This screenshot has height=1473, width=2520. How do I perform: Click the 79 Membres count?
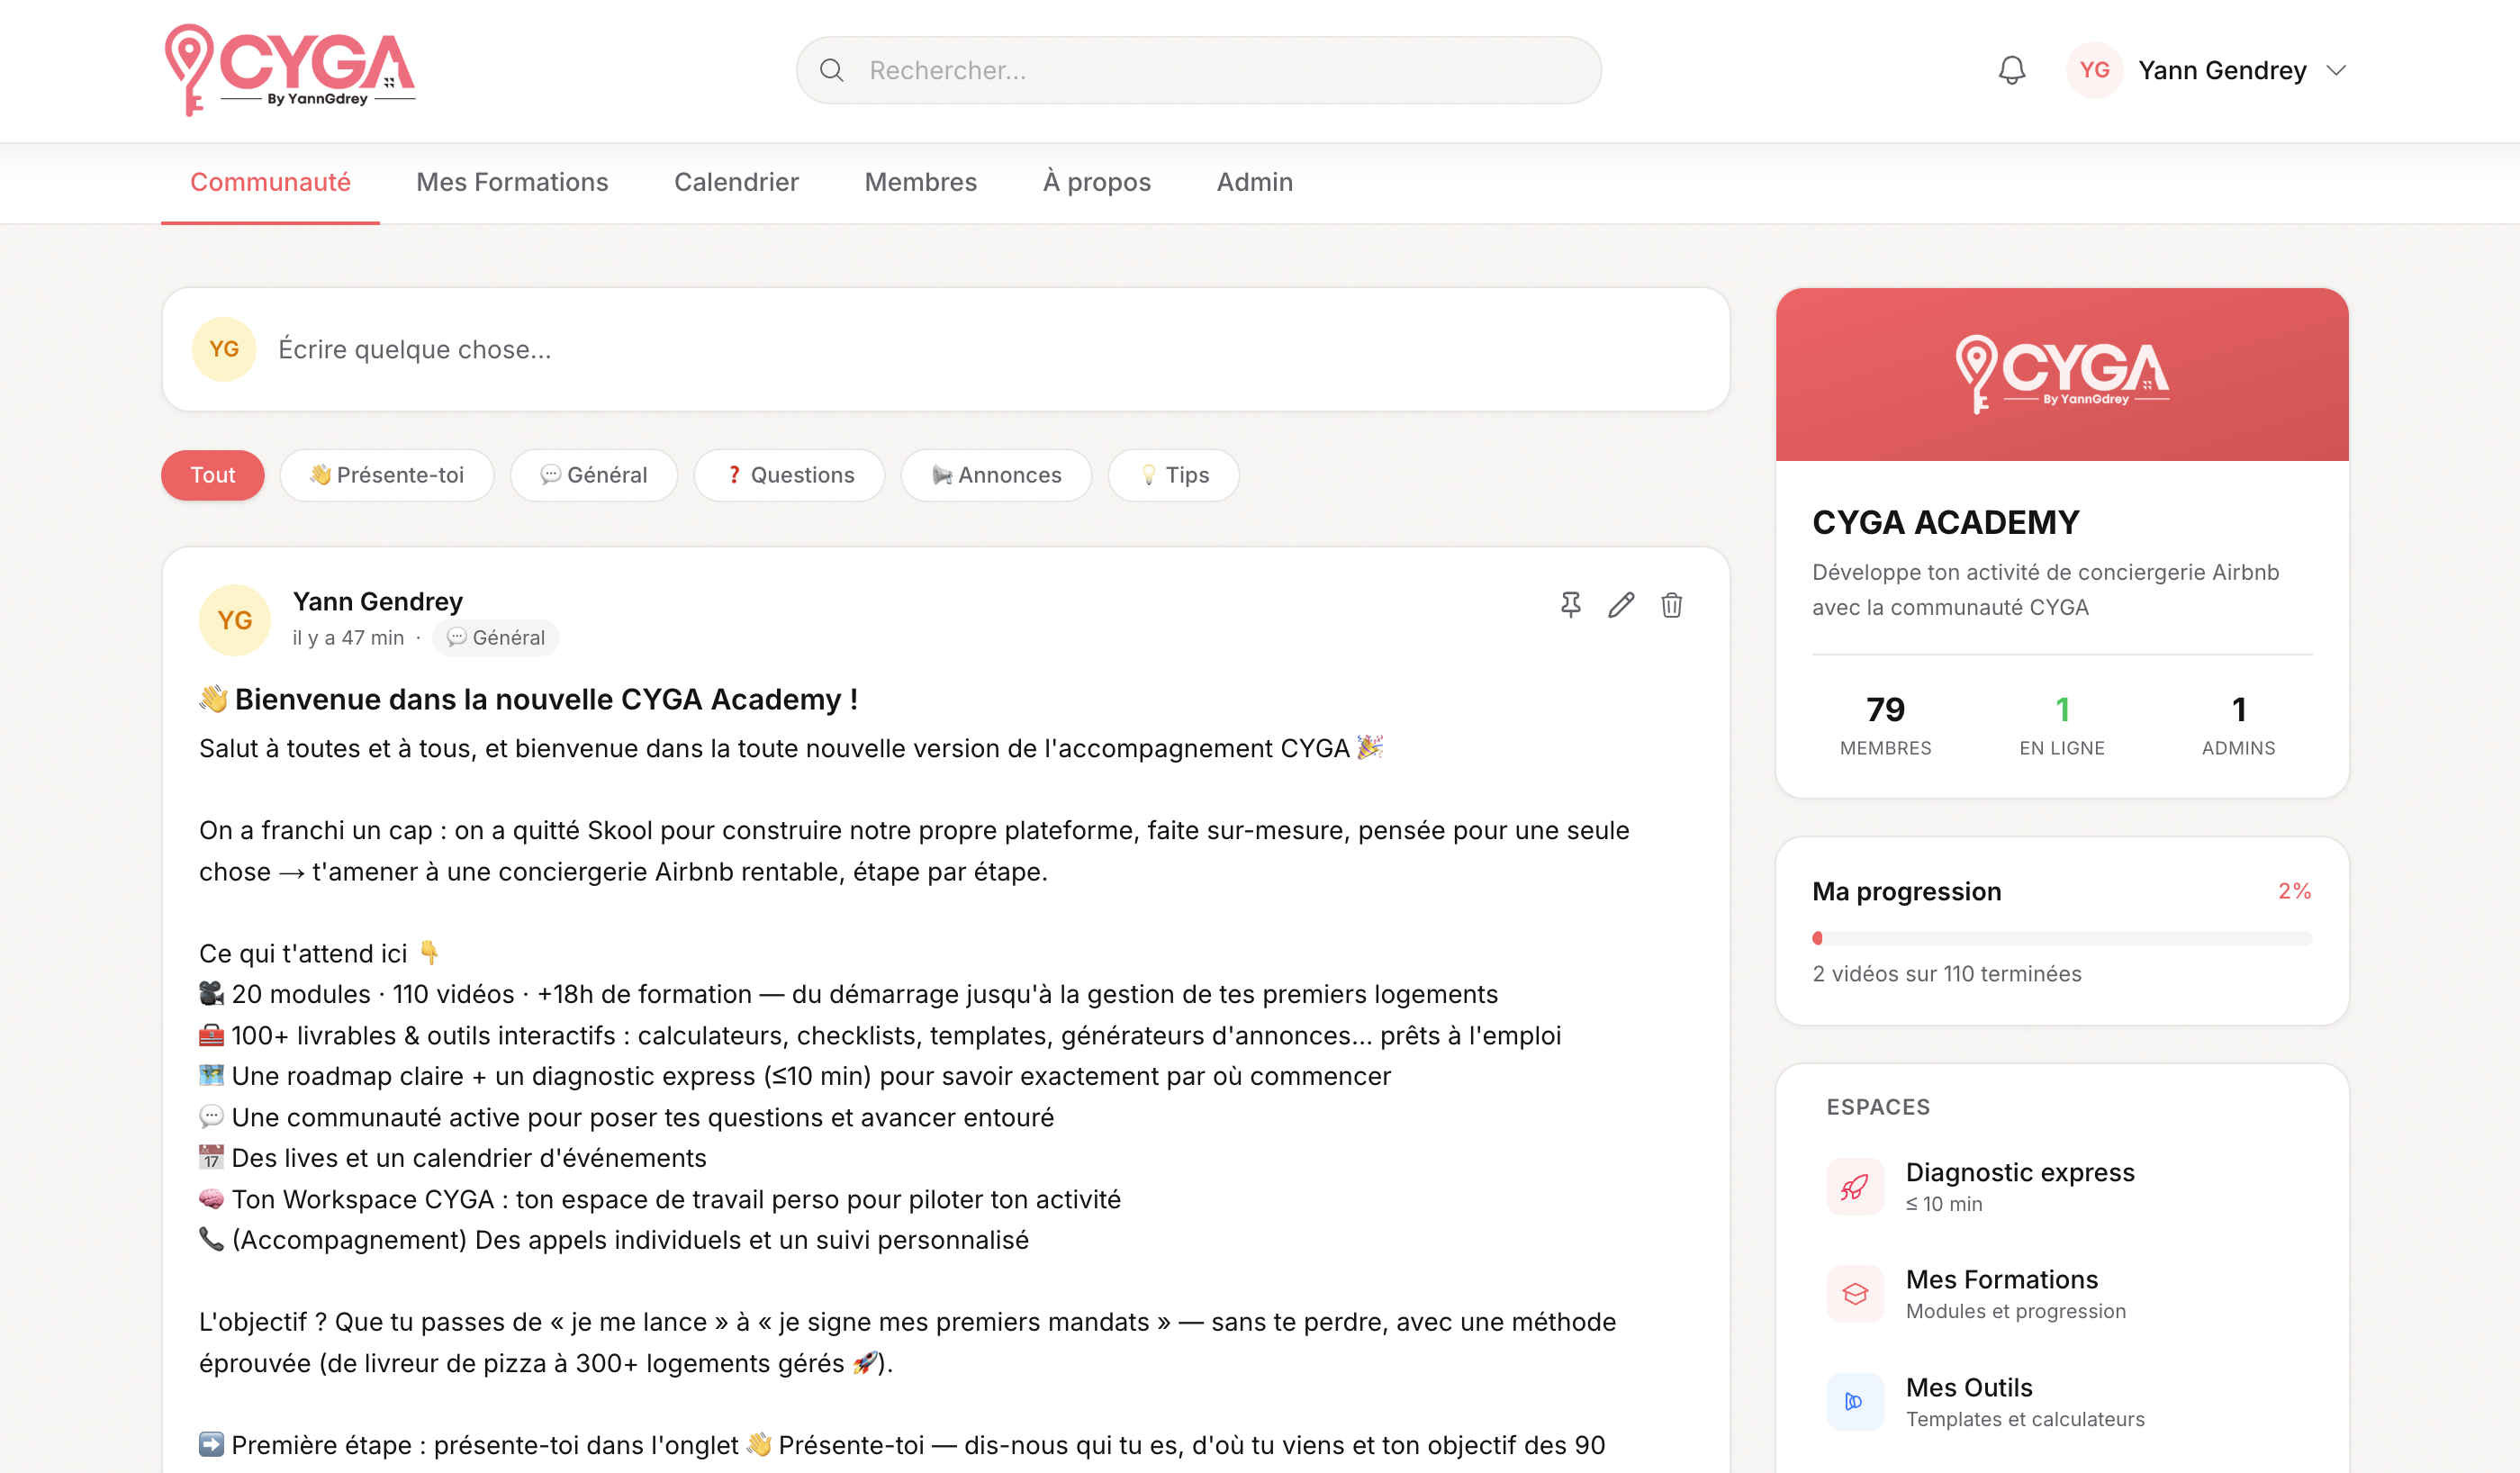coord(1885,725)
